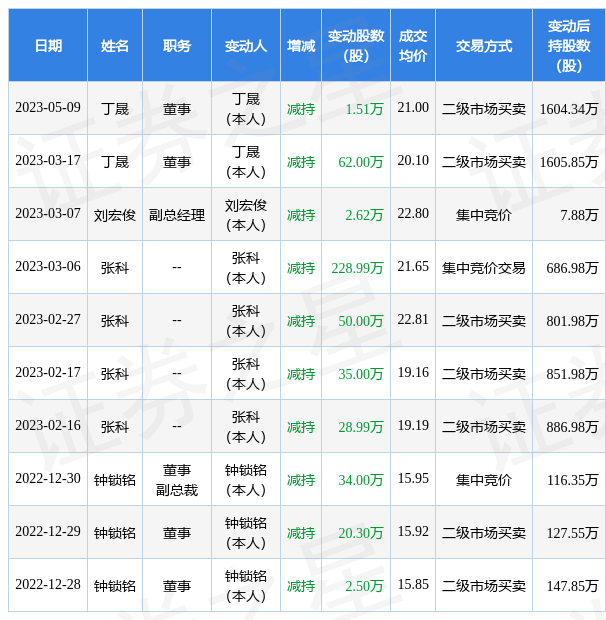Click holdings value 686.98万
The width and height of the screenshot is (606, 620).
pyautogui.click(x=572, y=268)
